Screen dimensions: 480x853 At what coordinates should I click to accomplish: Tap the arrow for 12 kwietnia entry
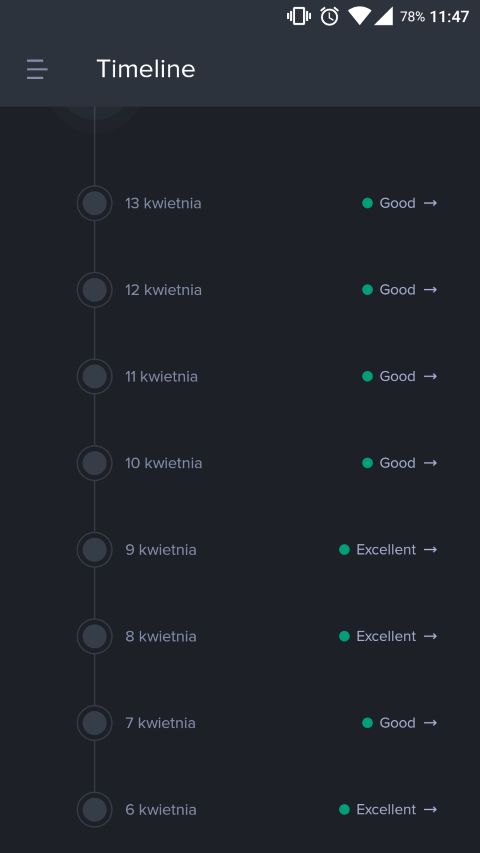tap(430, 289)
